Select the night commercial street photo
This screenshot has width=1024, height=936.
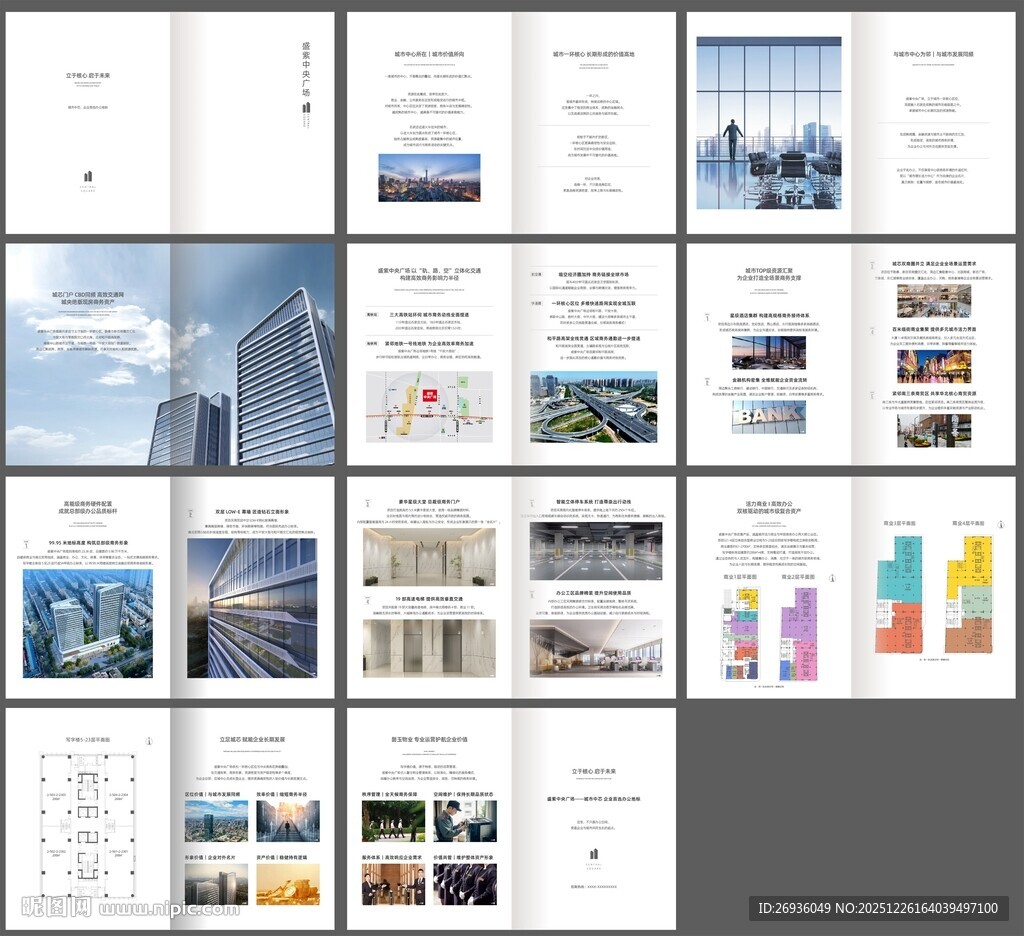934,366
